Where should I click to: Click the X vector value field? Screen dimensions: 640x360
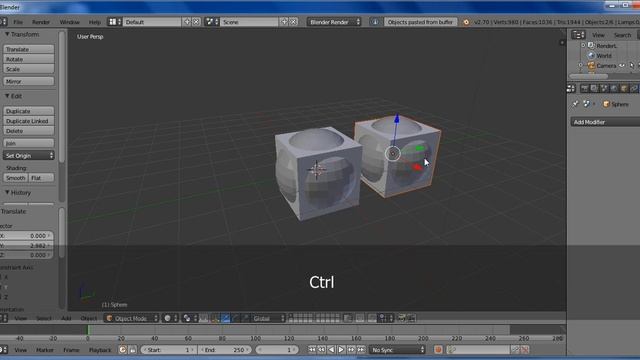[26, 236]
